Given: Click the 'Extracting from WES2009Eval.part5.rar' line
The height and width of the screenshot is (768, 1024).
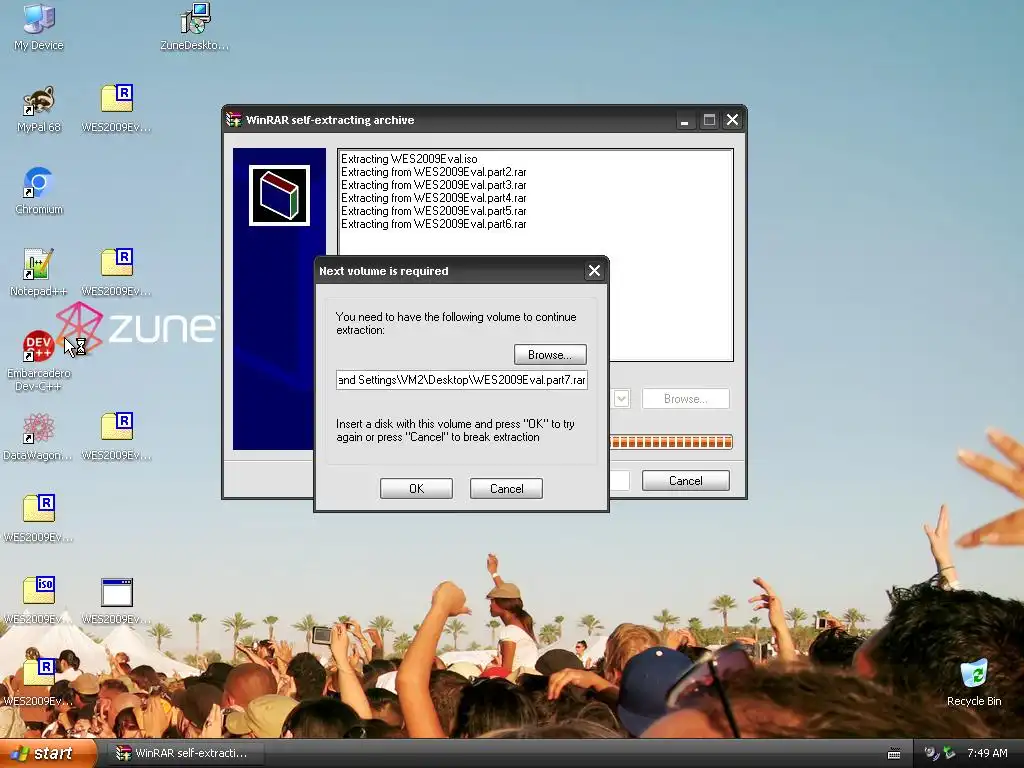Looking at the screenshot, I should point(434,211).
